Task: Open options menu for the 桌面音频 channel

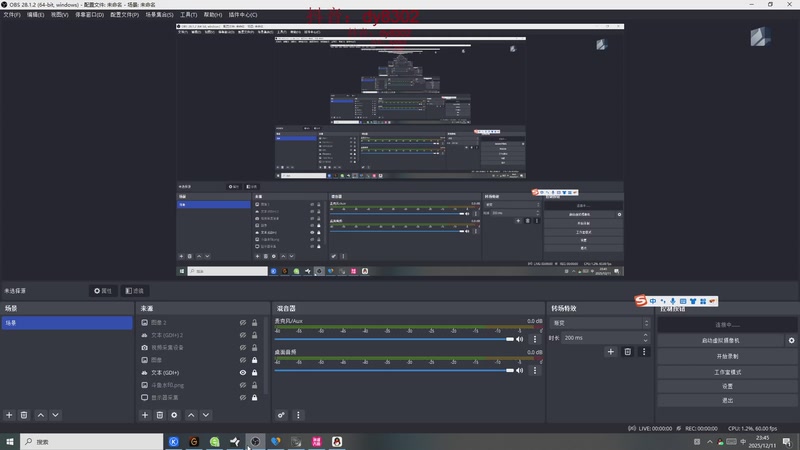Action: point(535,370)
